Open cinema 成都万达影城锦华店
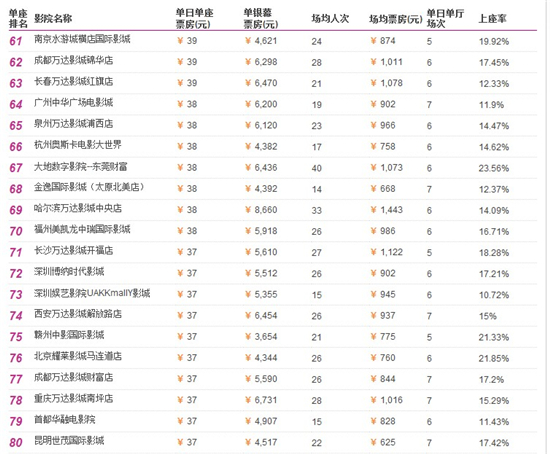 [74, 60]
